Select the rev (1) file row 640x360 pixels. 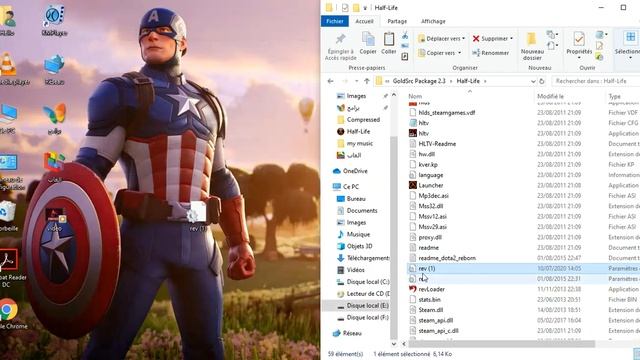tap(523, 268)
